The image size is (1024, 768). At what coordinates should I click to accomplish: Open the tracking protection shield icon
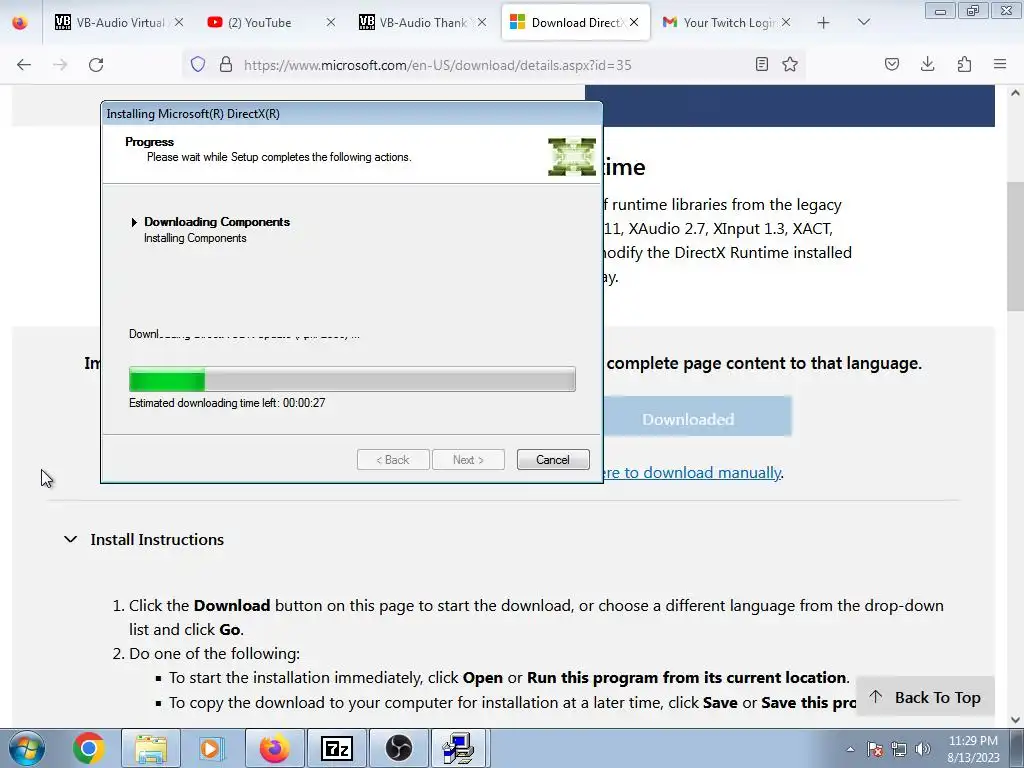tap(198, 64)
